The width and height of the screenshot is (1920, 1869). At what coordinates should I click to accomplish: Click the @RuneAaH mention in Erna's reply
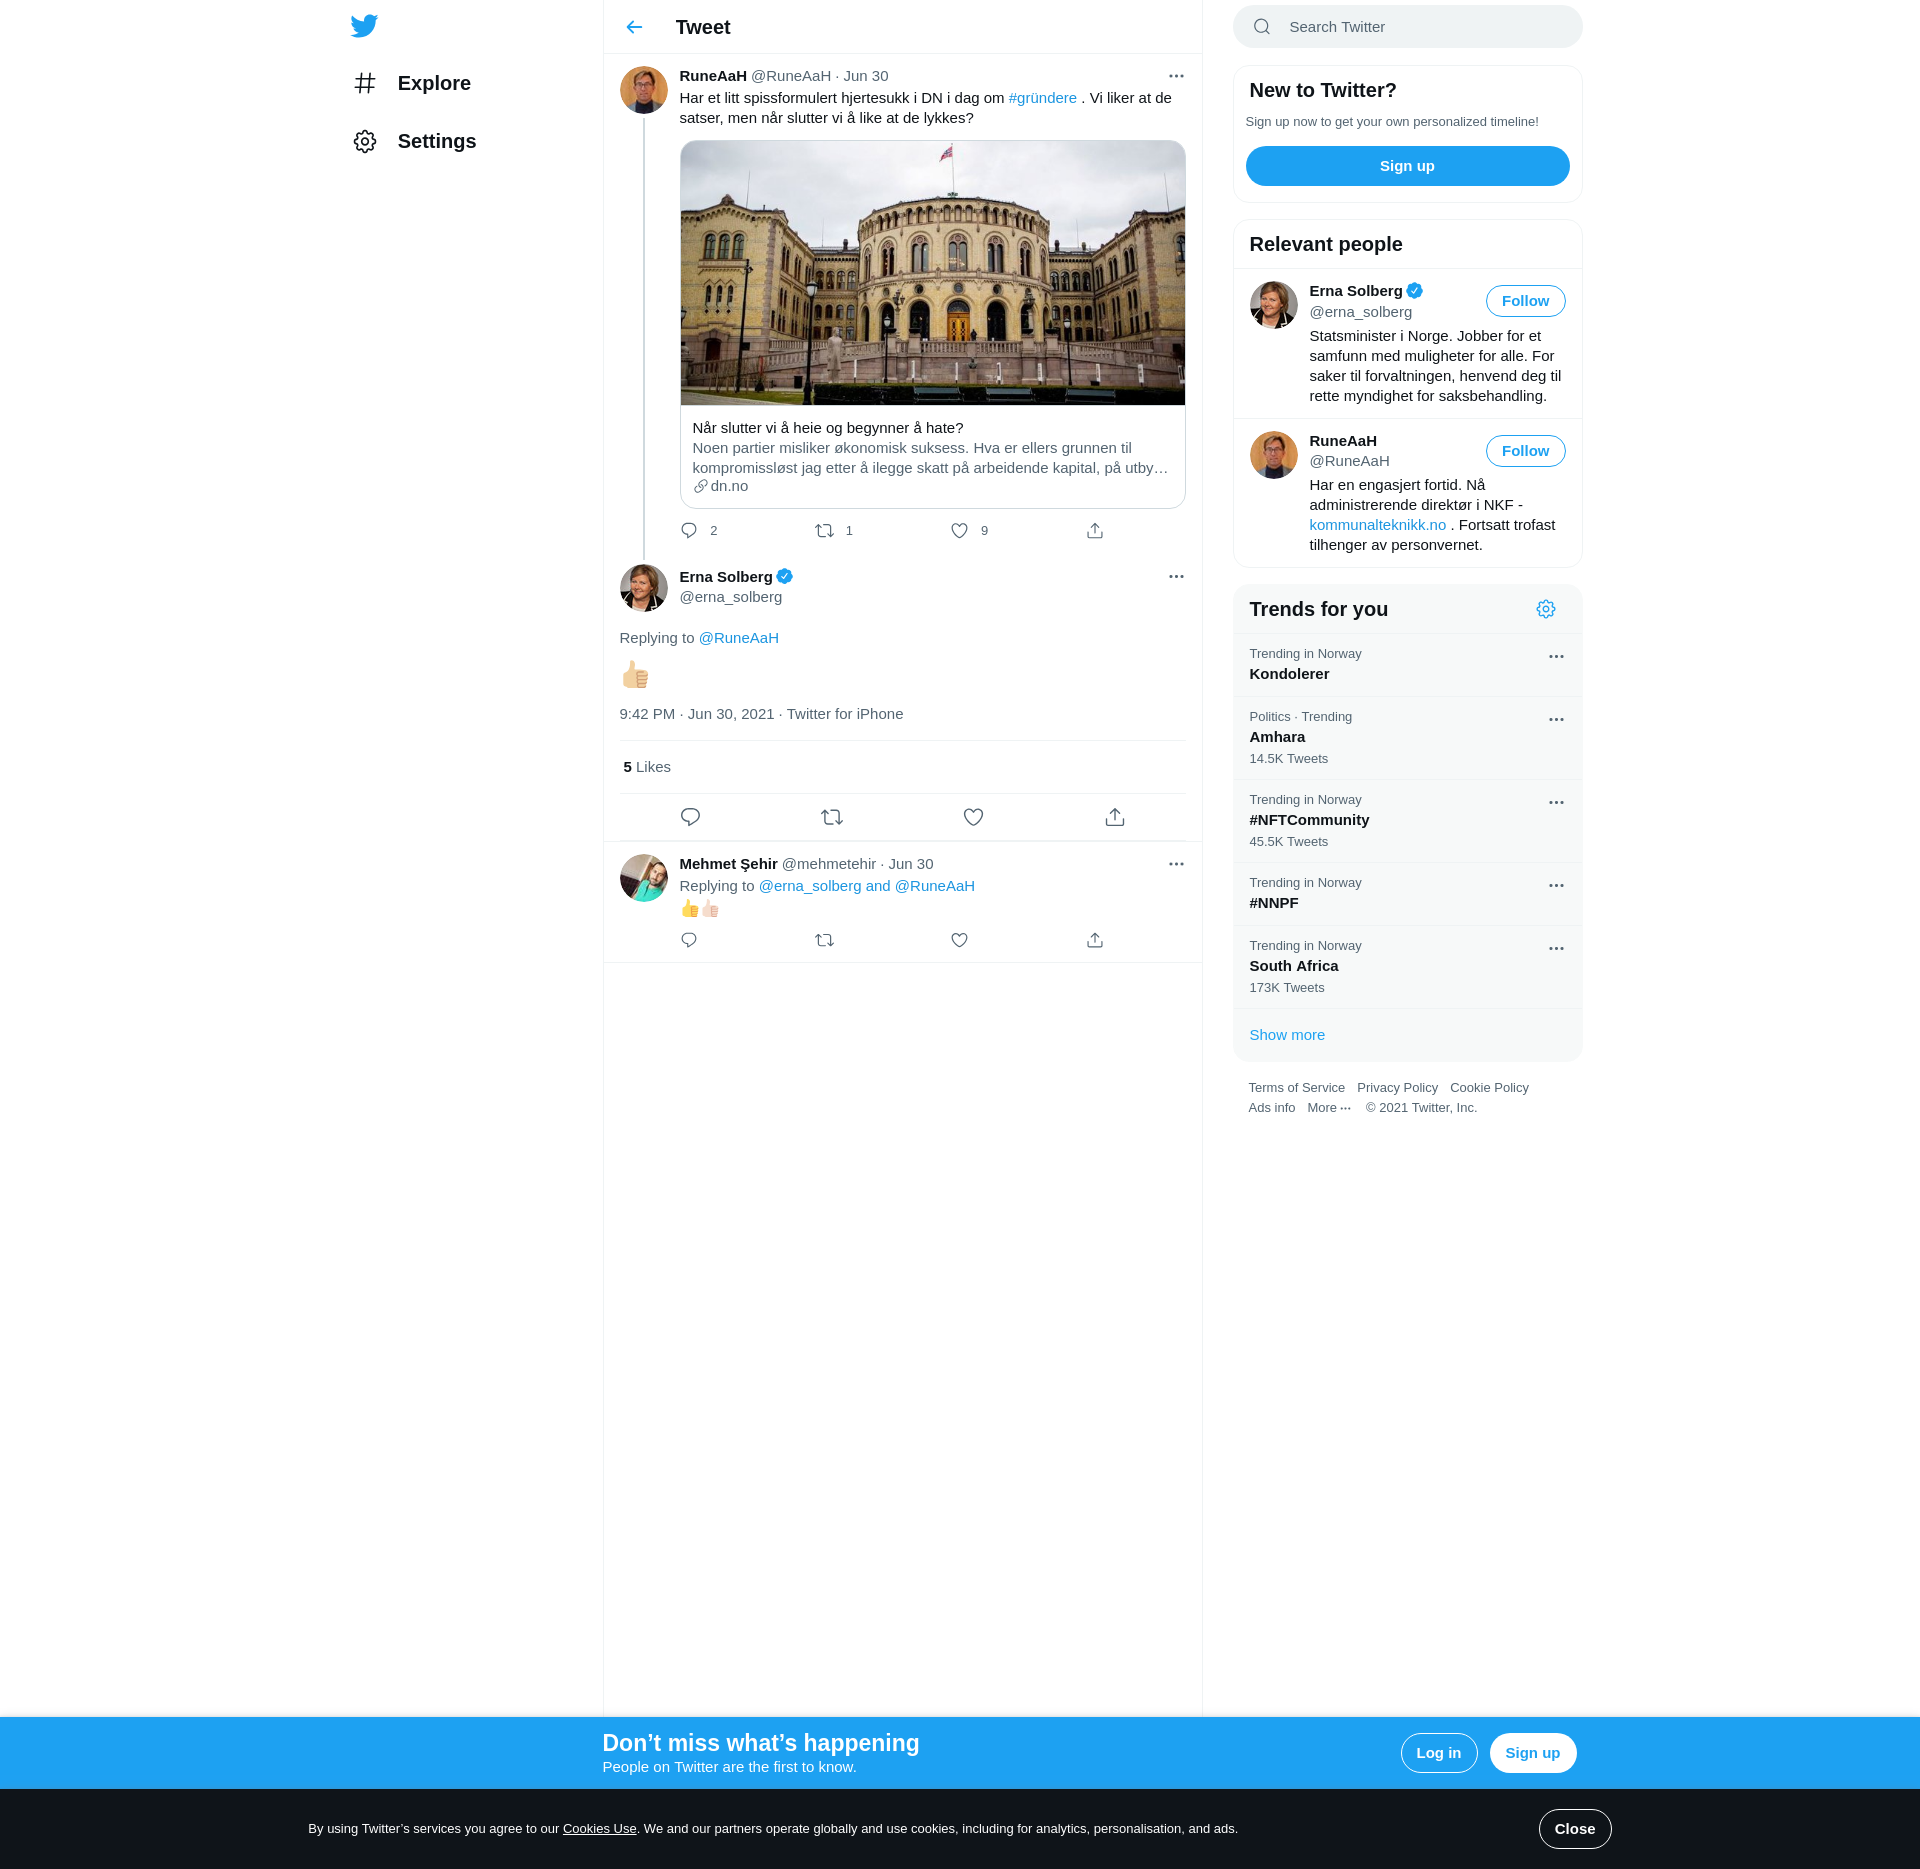(738, 638)
